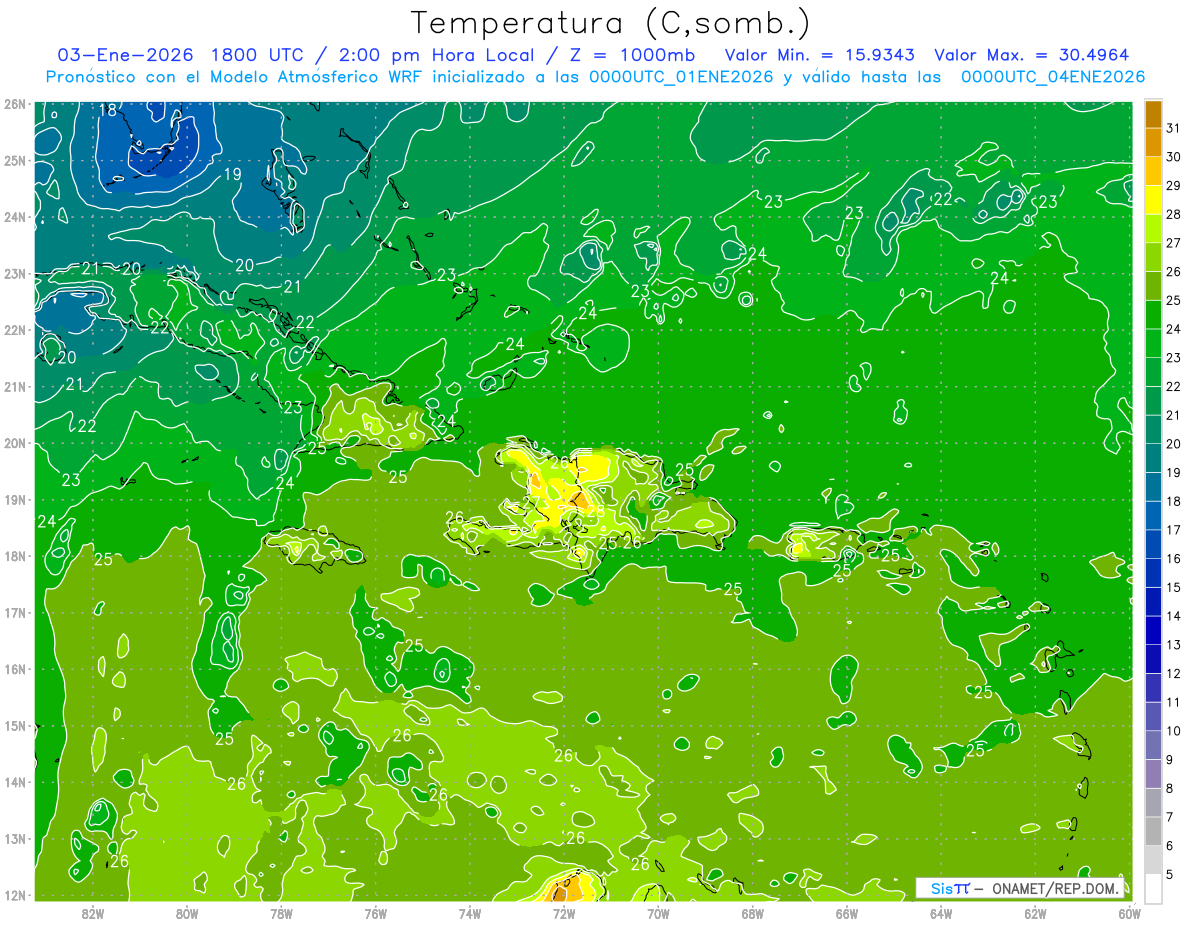This screenshot has height=927, width=1200.
Task: Click the chart title "Temperatura (C,somb.)"
Action: [610, 23]
